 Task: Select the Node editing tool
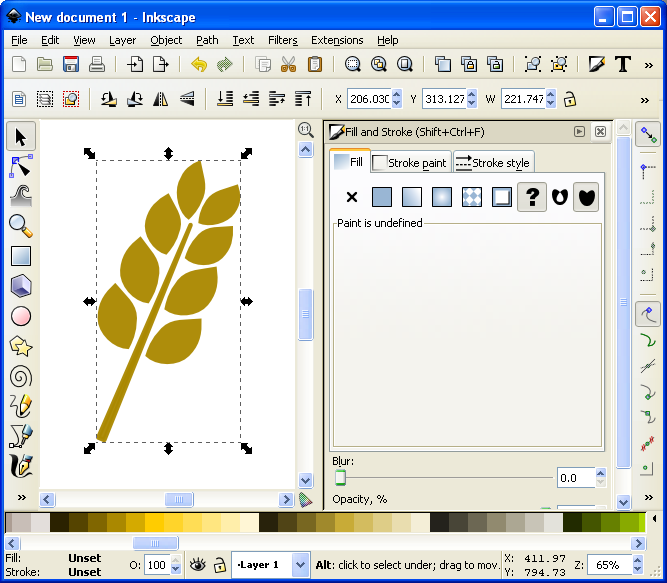pyautogui.click(x=21, y=166)
